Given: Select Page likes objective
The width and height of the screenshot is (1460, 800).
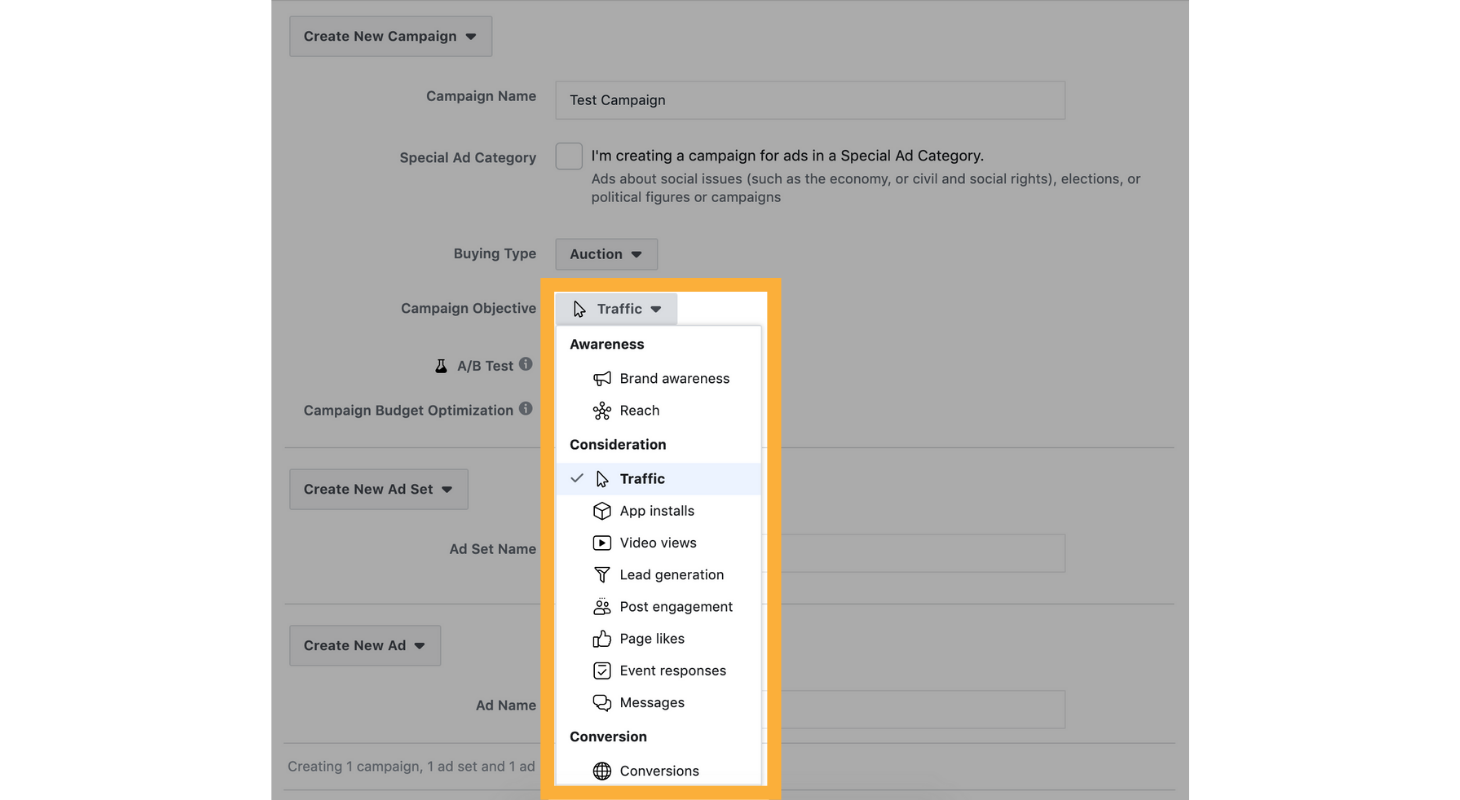Looking at the screenshot, I should point(659,638).
